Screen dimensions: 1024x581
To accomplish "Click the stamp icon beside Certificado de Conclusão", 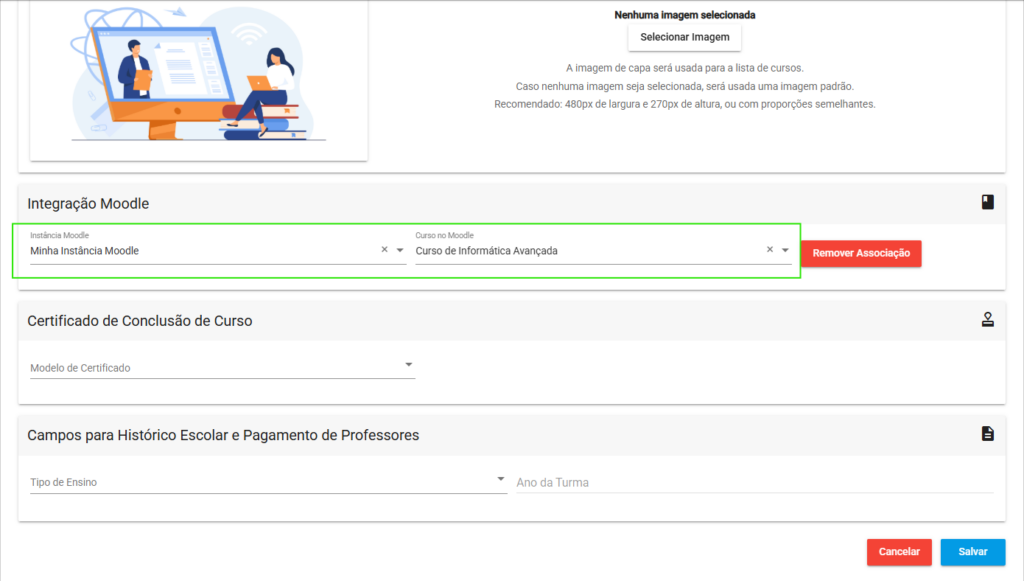I will pyautogui.click(x=987, y=320).
